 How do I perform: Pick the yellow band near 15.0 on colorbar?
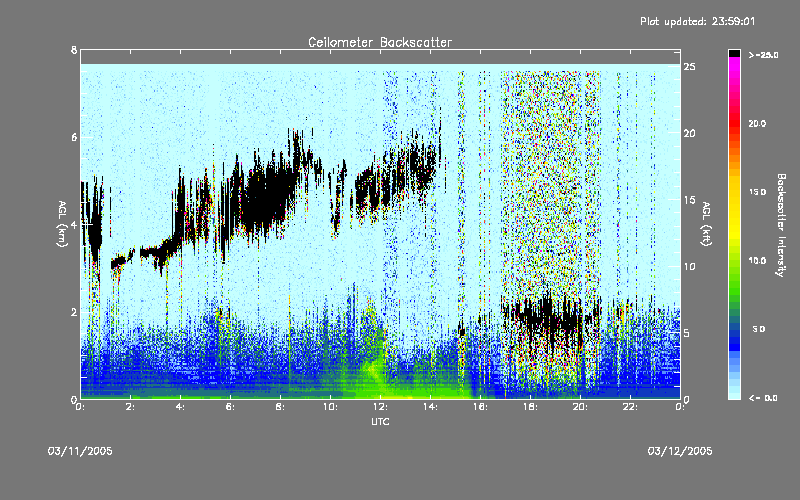(x=734, y=192)
